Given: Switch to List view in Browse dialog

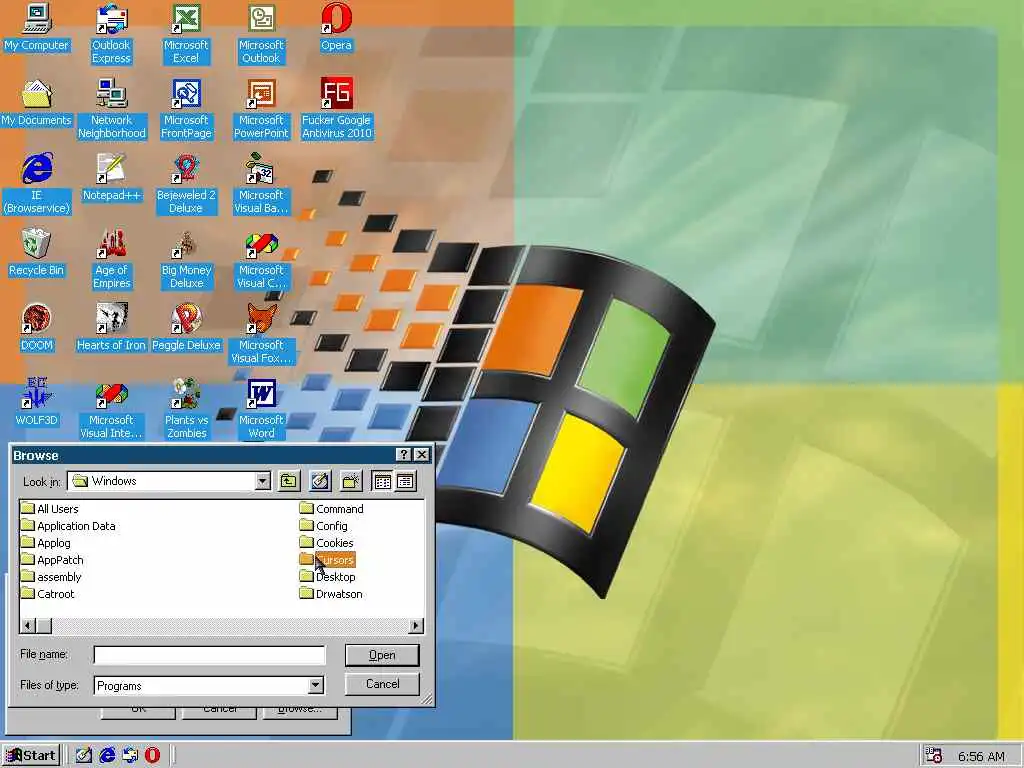Looking at the screenshot, I should click(x=383, y=481).
